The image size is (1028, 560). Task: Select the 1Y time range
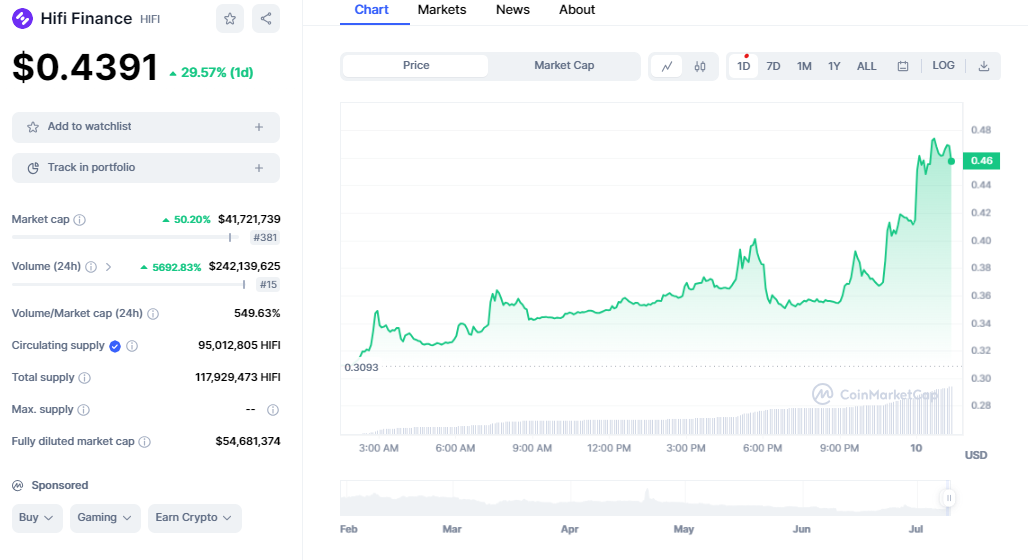coord(834,66)
